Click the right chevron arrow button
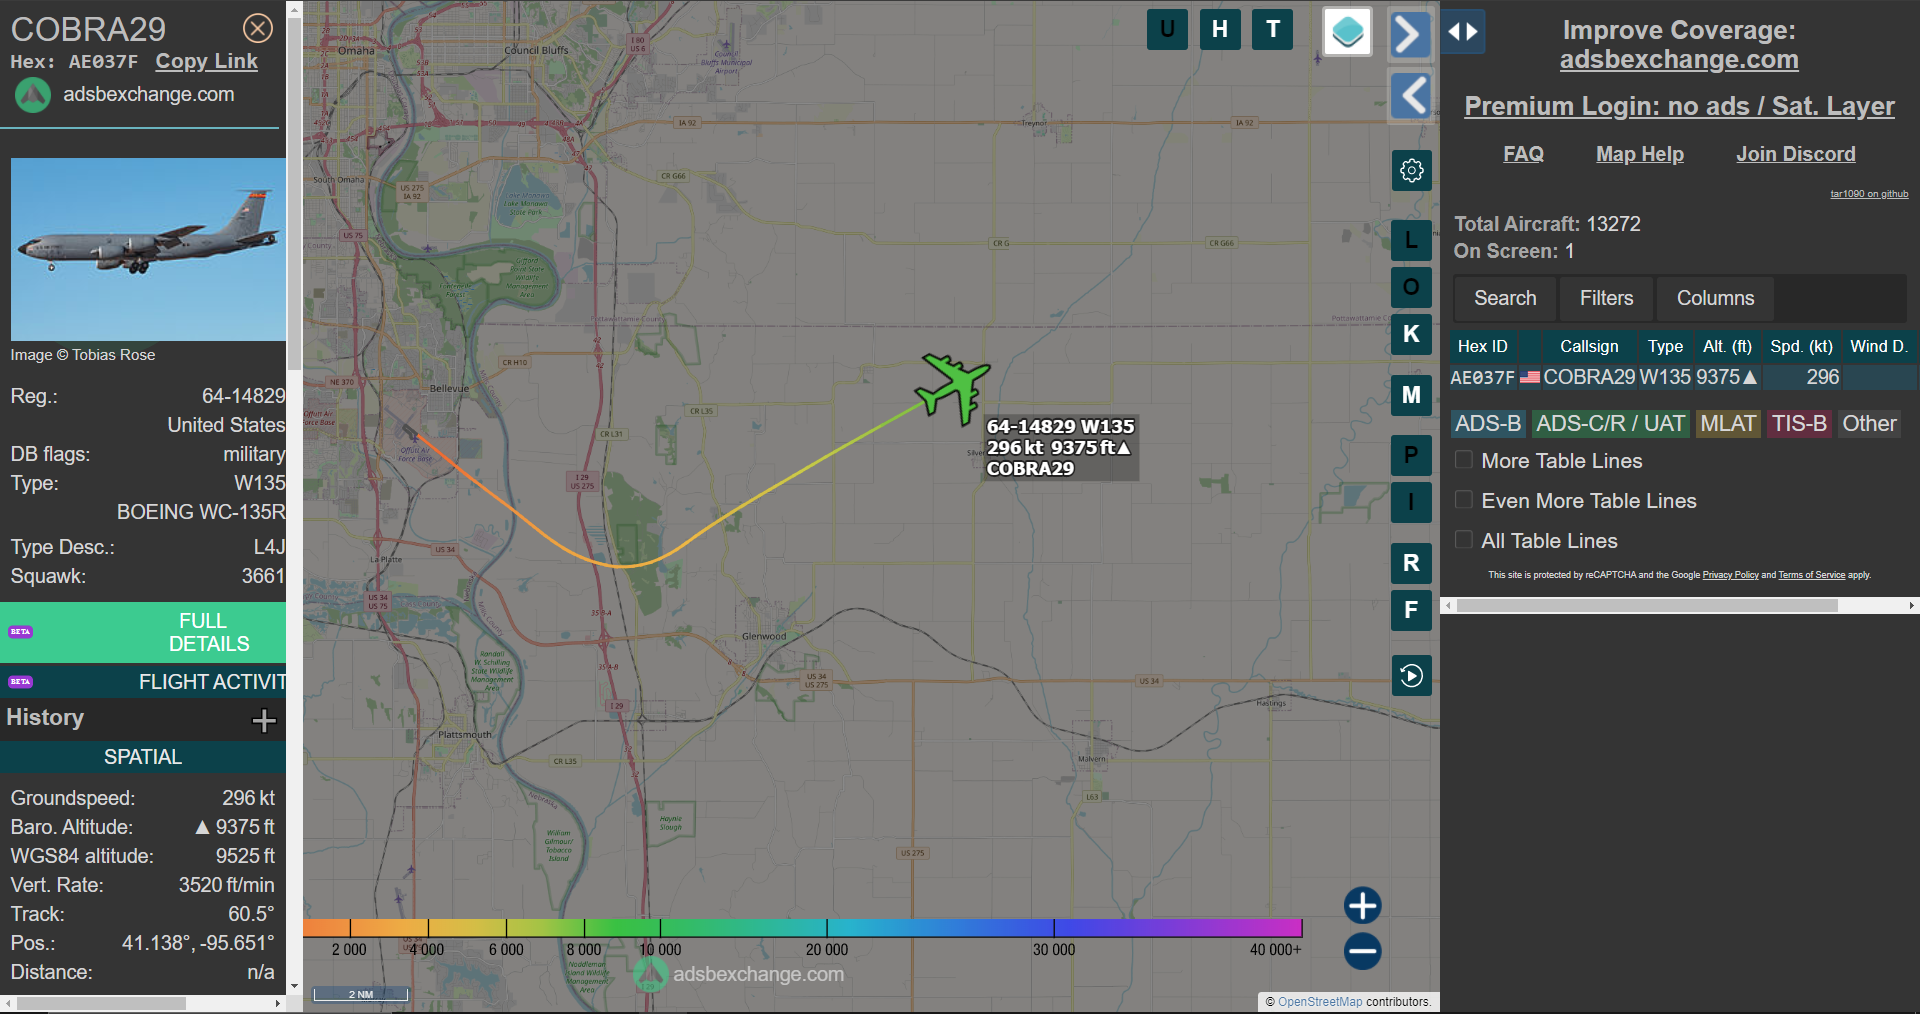1920x1014 pixels. pos(1410,35)
